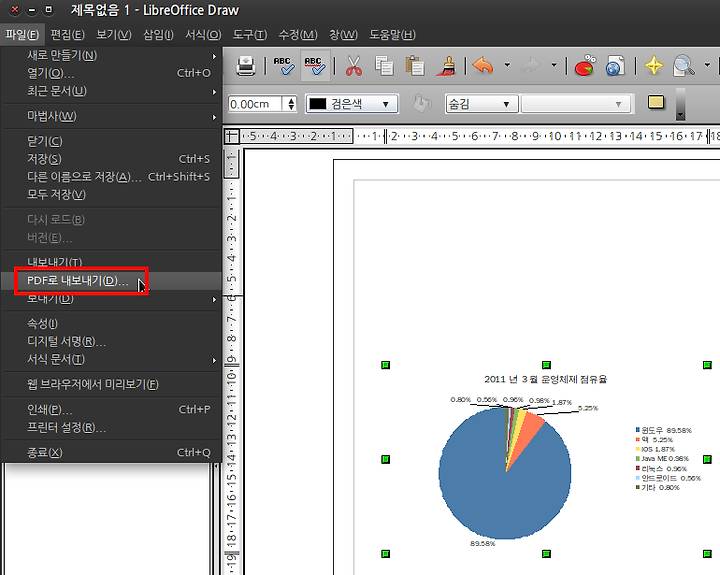The image size is (720, 575).
Task: Click the 윈도우 89.58% legend entry
Action: (664, 430)
